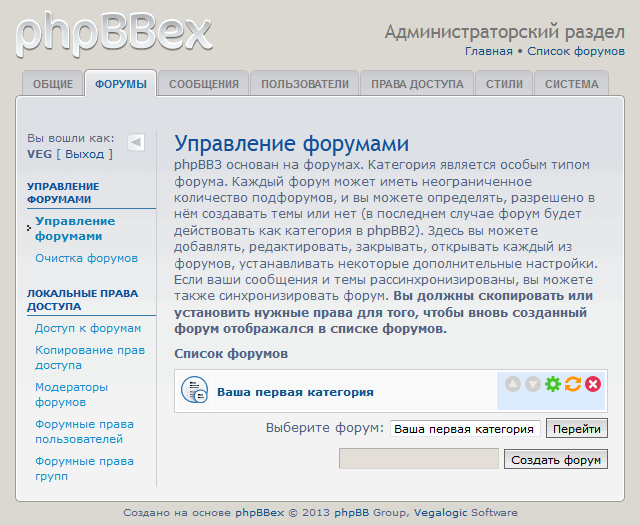Image resolution: width=640 pixels, height=525 pixels.
Task: Click the new forum name input field
Action: click(418, 459)
